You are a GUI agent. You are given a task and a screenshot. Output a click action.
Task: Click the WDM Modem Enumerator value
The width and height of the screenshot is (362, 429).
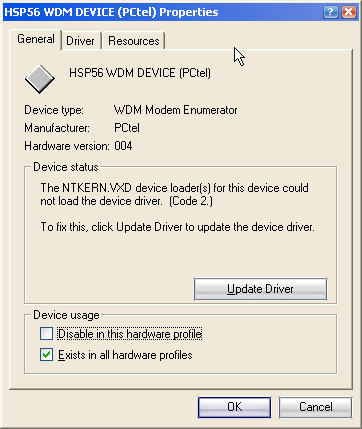tap(176, 110)
